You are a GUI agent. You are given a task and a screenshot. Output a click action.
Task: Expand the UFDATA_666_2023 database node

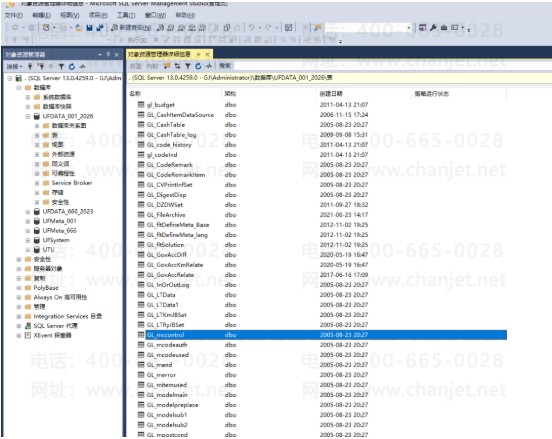28,212
